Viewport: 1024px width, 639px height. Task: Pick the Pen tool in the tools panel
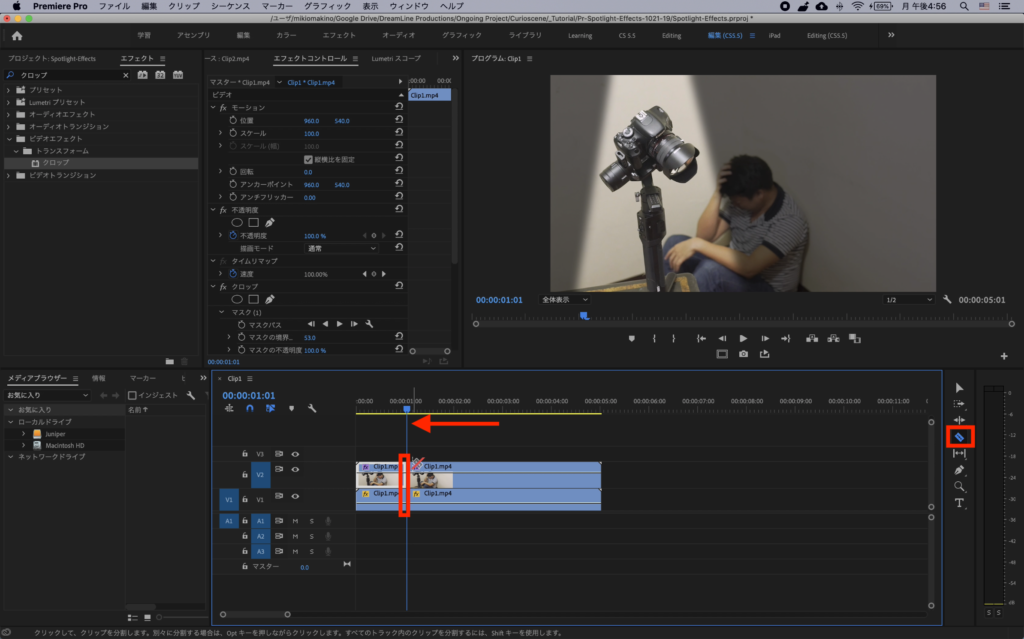click(x=959, y=470)
